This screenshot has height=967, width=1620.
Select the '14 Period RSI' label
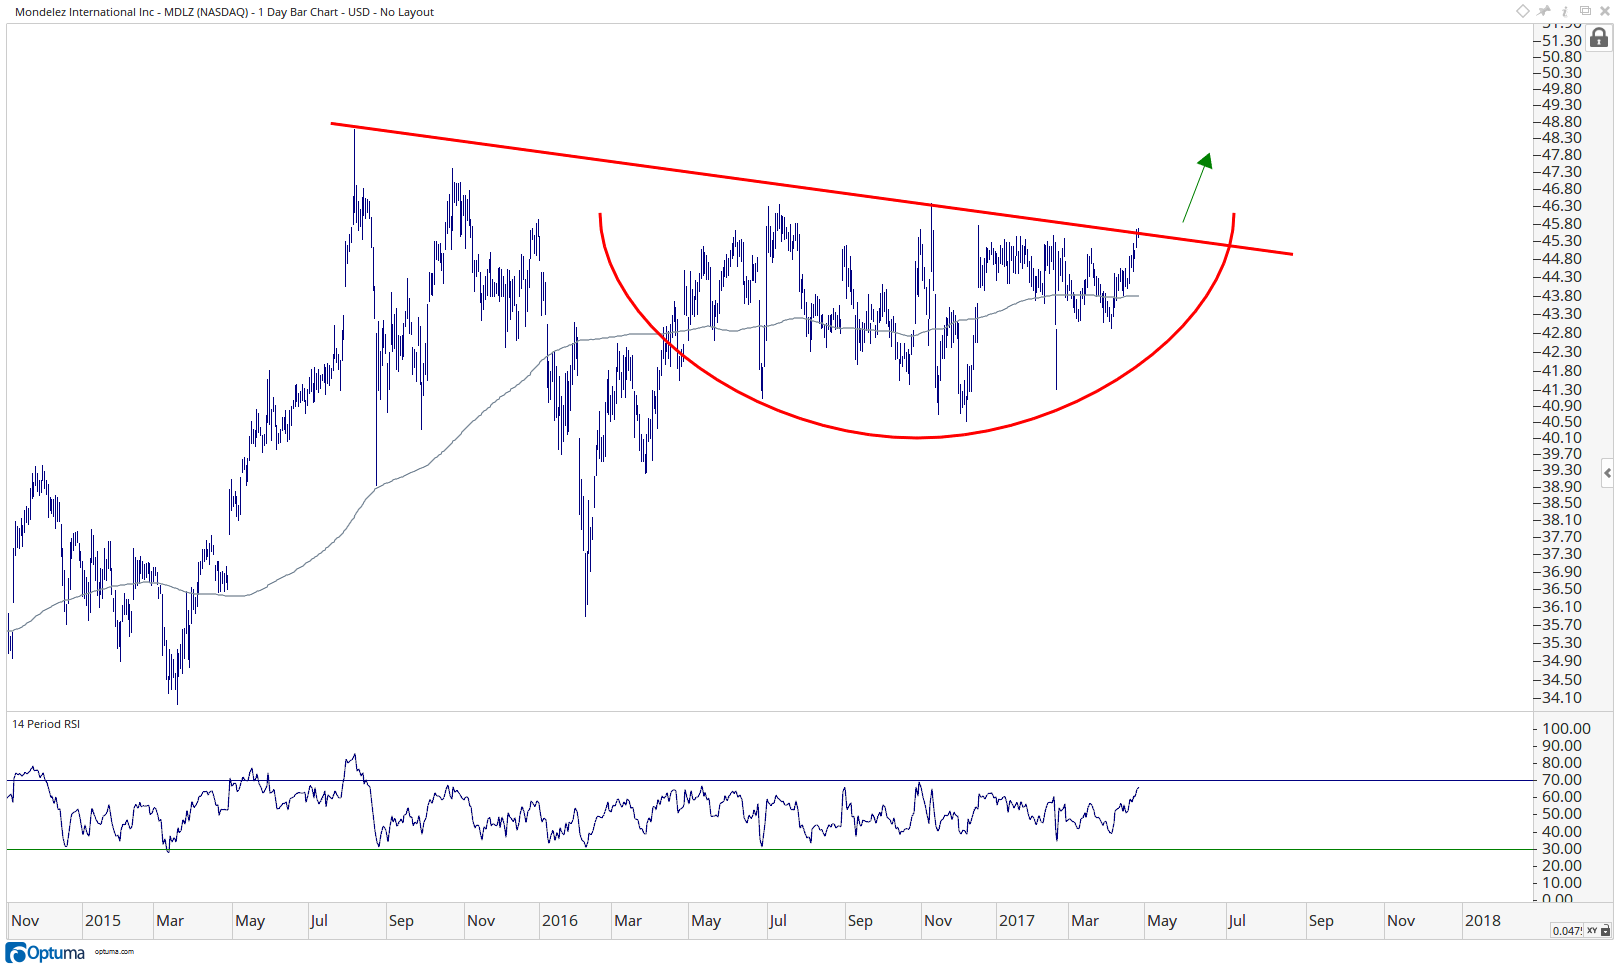(46, 724)
